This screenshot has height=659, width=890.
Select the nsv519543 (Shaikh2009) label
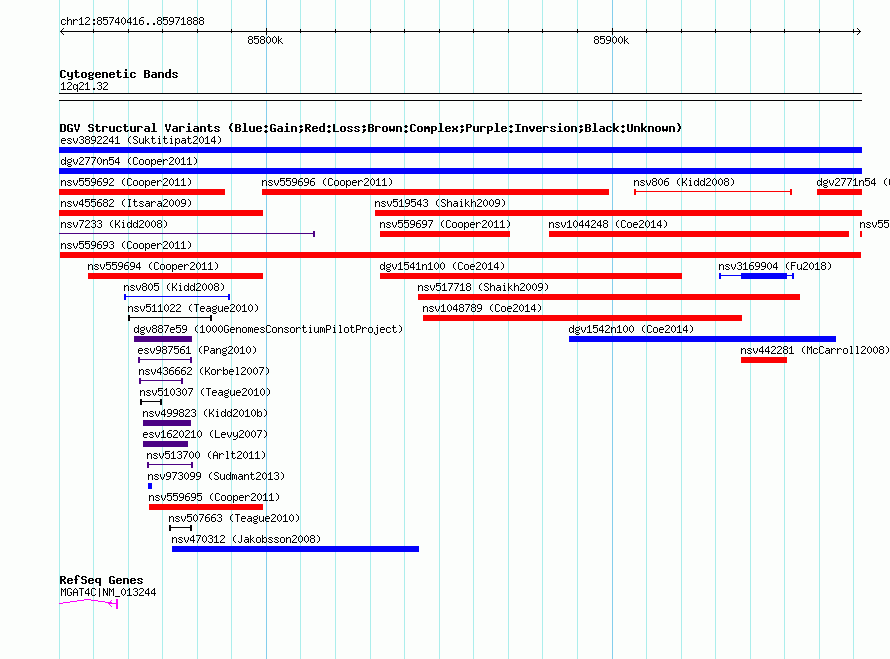(440, 203)
